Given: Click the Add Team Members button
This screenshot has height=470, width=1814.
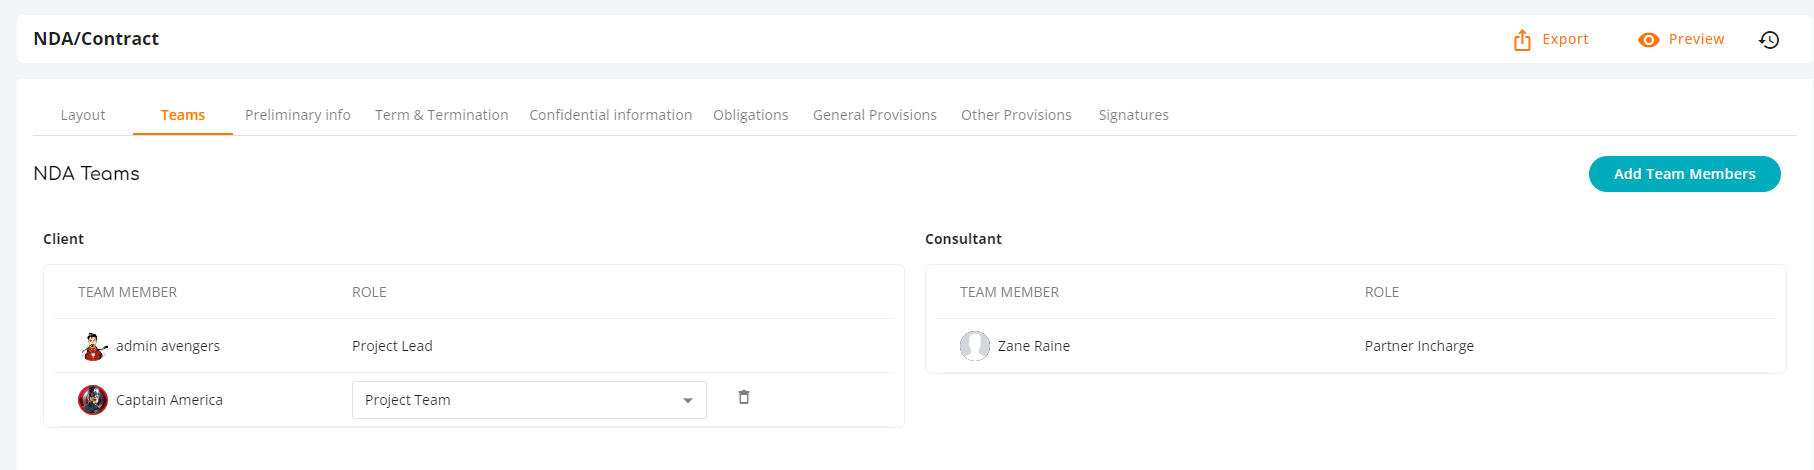Looking at the screenshot, I should (1685, 174).
